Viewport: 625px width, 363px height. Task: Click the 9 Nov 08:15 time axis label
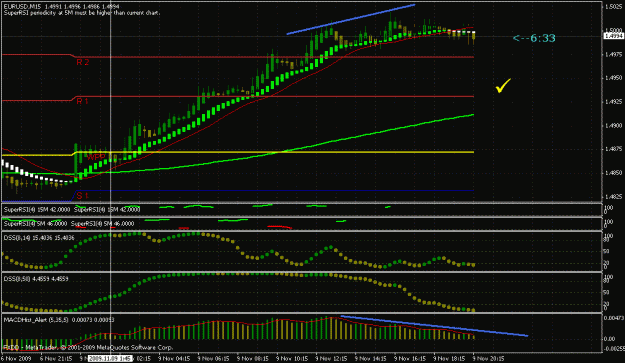[252, 359]
